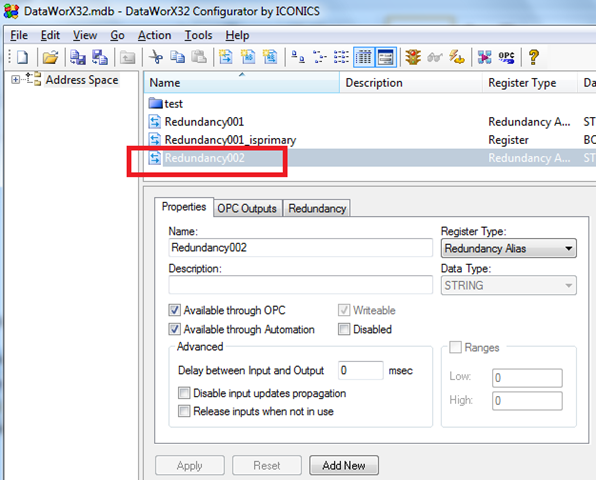Click the Copy toolbar icon
Image resolution: width=596 pixels, height=480 pixels.
pos(177,57)
